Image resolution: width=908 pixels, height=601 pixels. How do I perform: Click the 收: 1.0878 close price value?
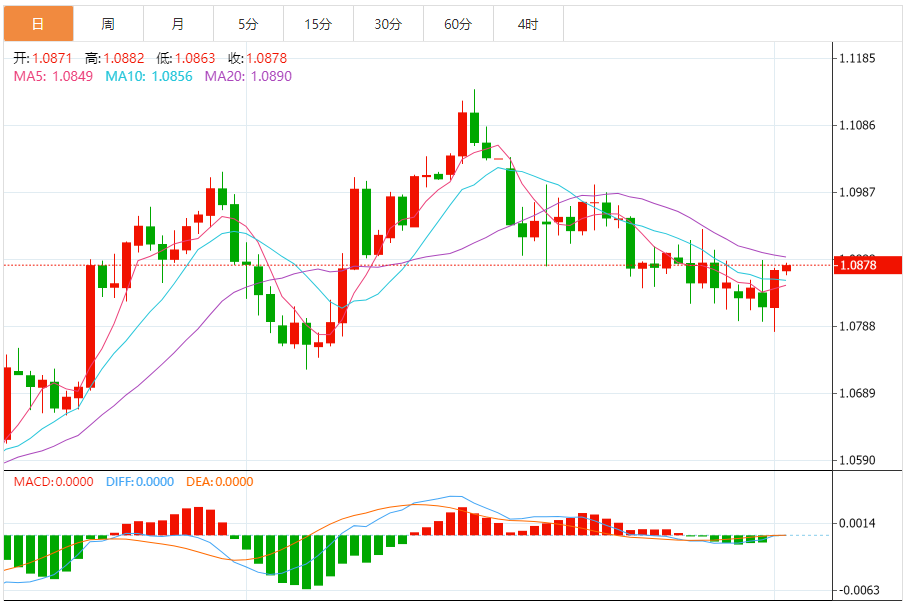pos(258,58)
